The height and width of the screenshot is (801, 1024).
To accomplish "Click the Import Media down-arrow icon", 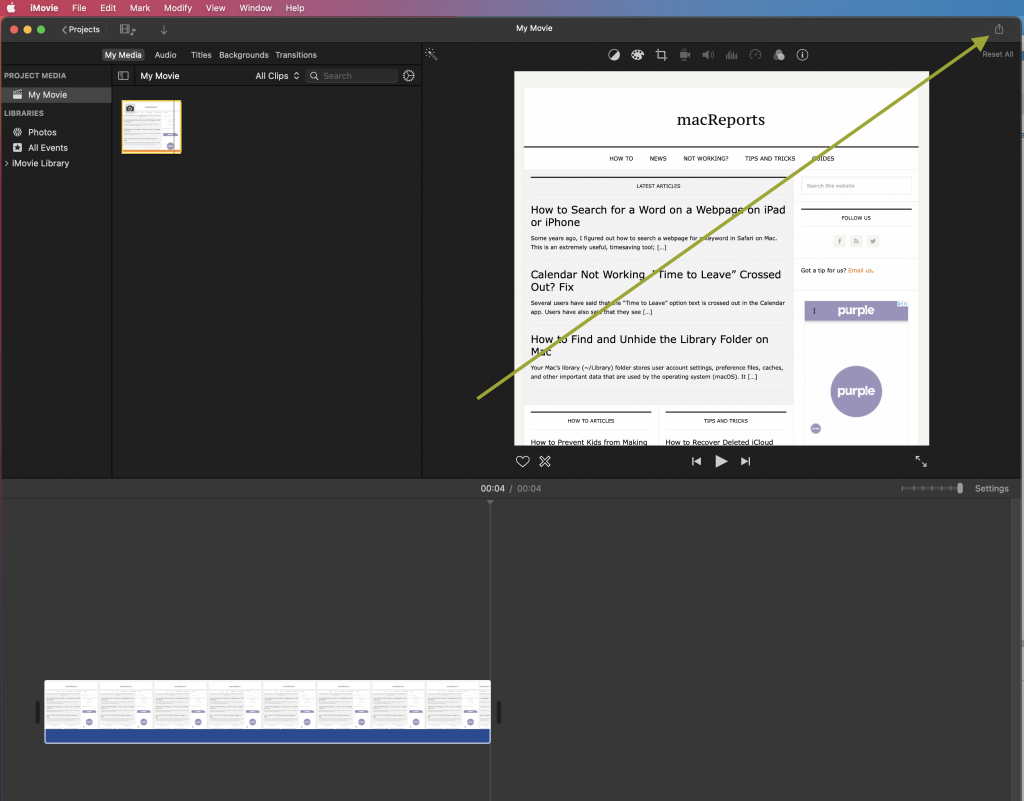I will (164, 30).
